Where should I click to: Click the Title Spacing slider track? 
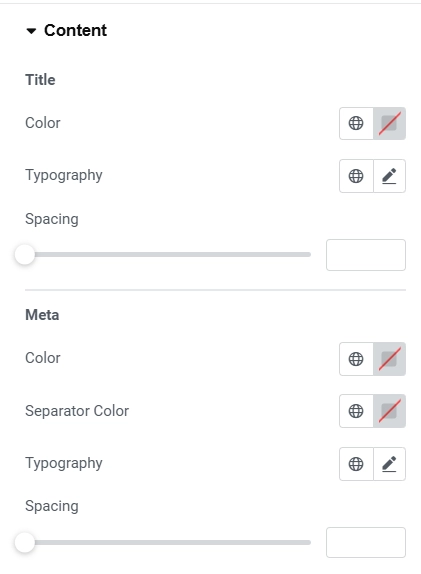click(x=168, y=254)
